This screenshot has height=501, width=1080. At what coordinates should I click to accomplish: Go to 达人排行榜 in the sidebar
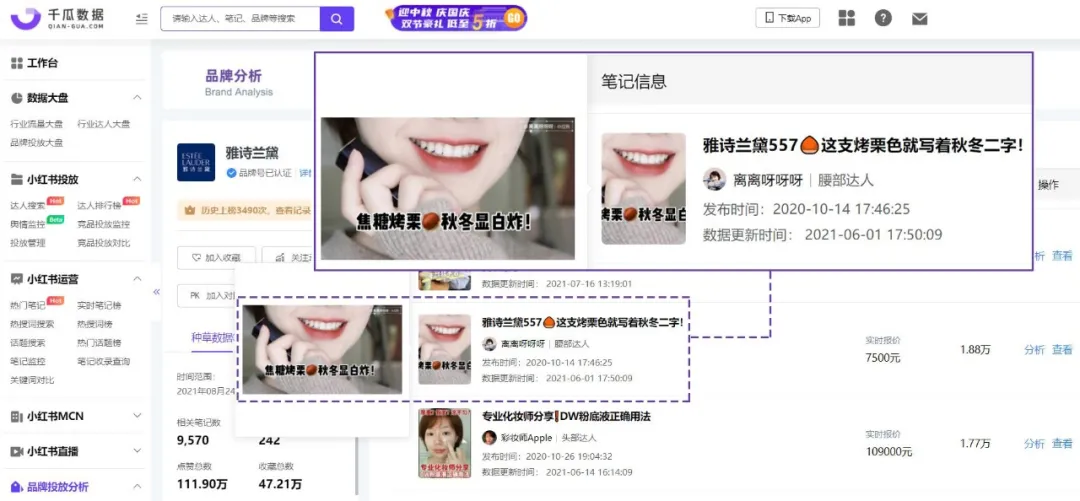pyautogui.click(x=99, y=205)
